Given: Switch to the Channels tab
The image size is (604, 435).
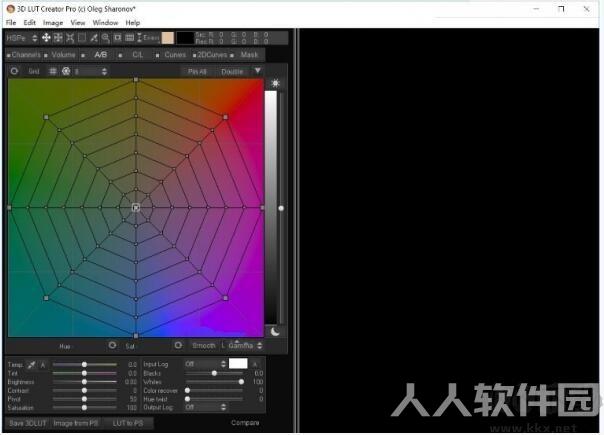Looking at the screenshot, I should pyautogui.click(x=26, y=55).
